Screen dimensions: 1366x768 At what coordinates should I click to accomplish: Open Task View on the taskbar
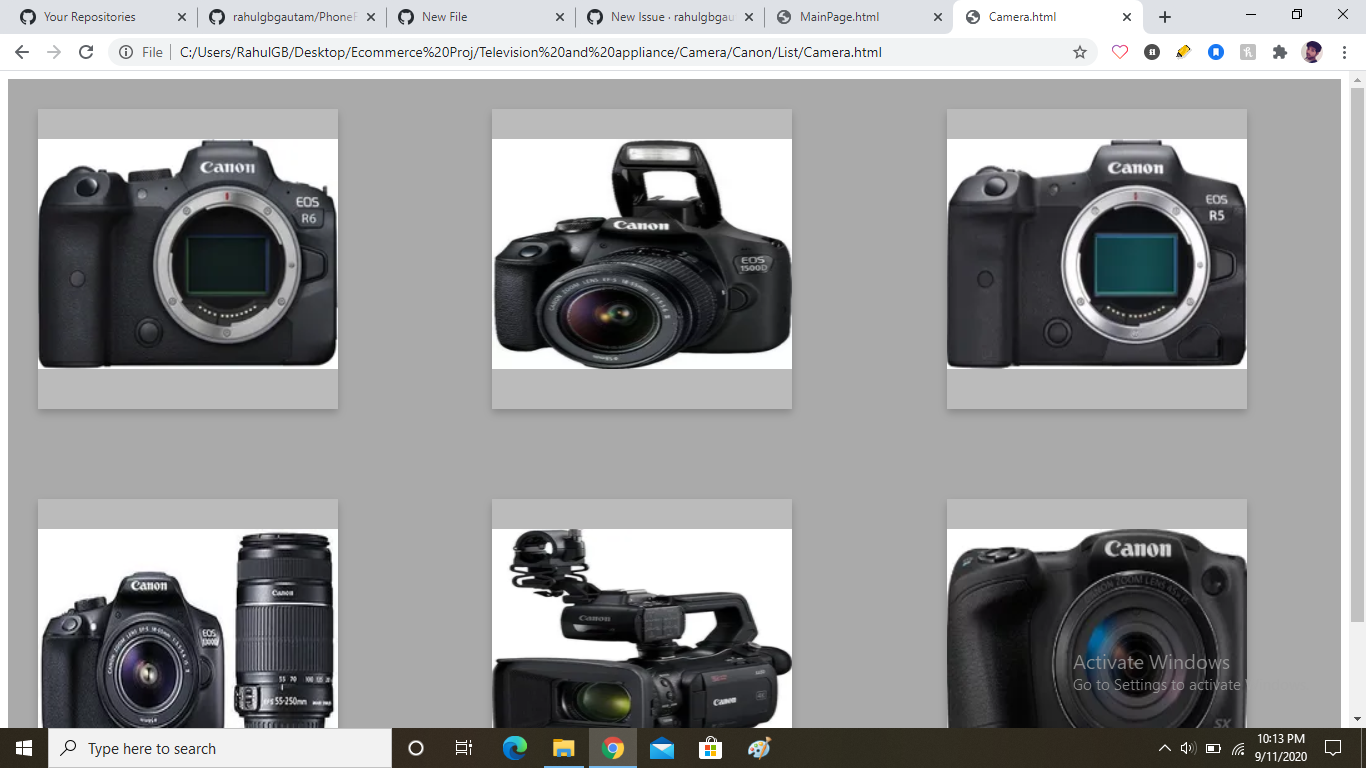click(464, 748)
